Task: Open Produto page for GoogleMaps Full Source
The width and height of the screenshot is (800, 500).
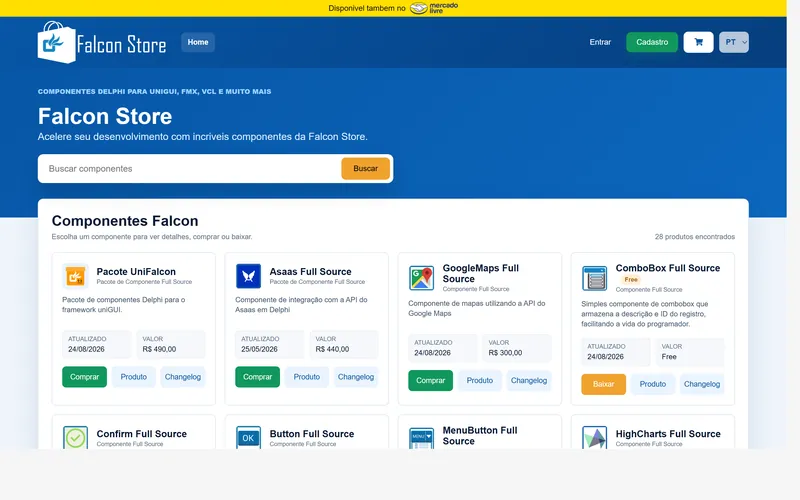Action: pos(480,381)
